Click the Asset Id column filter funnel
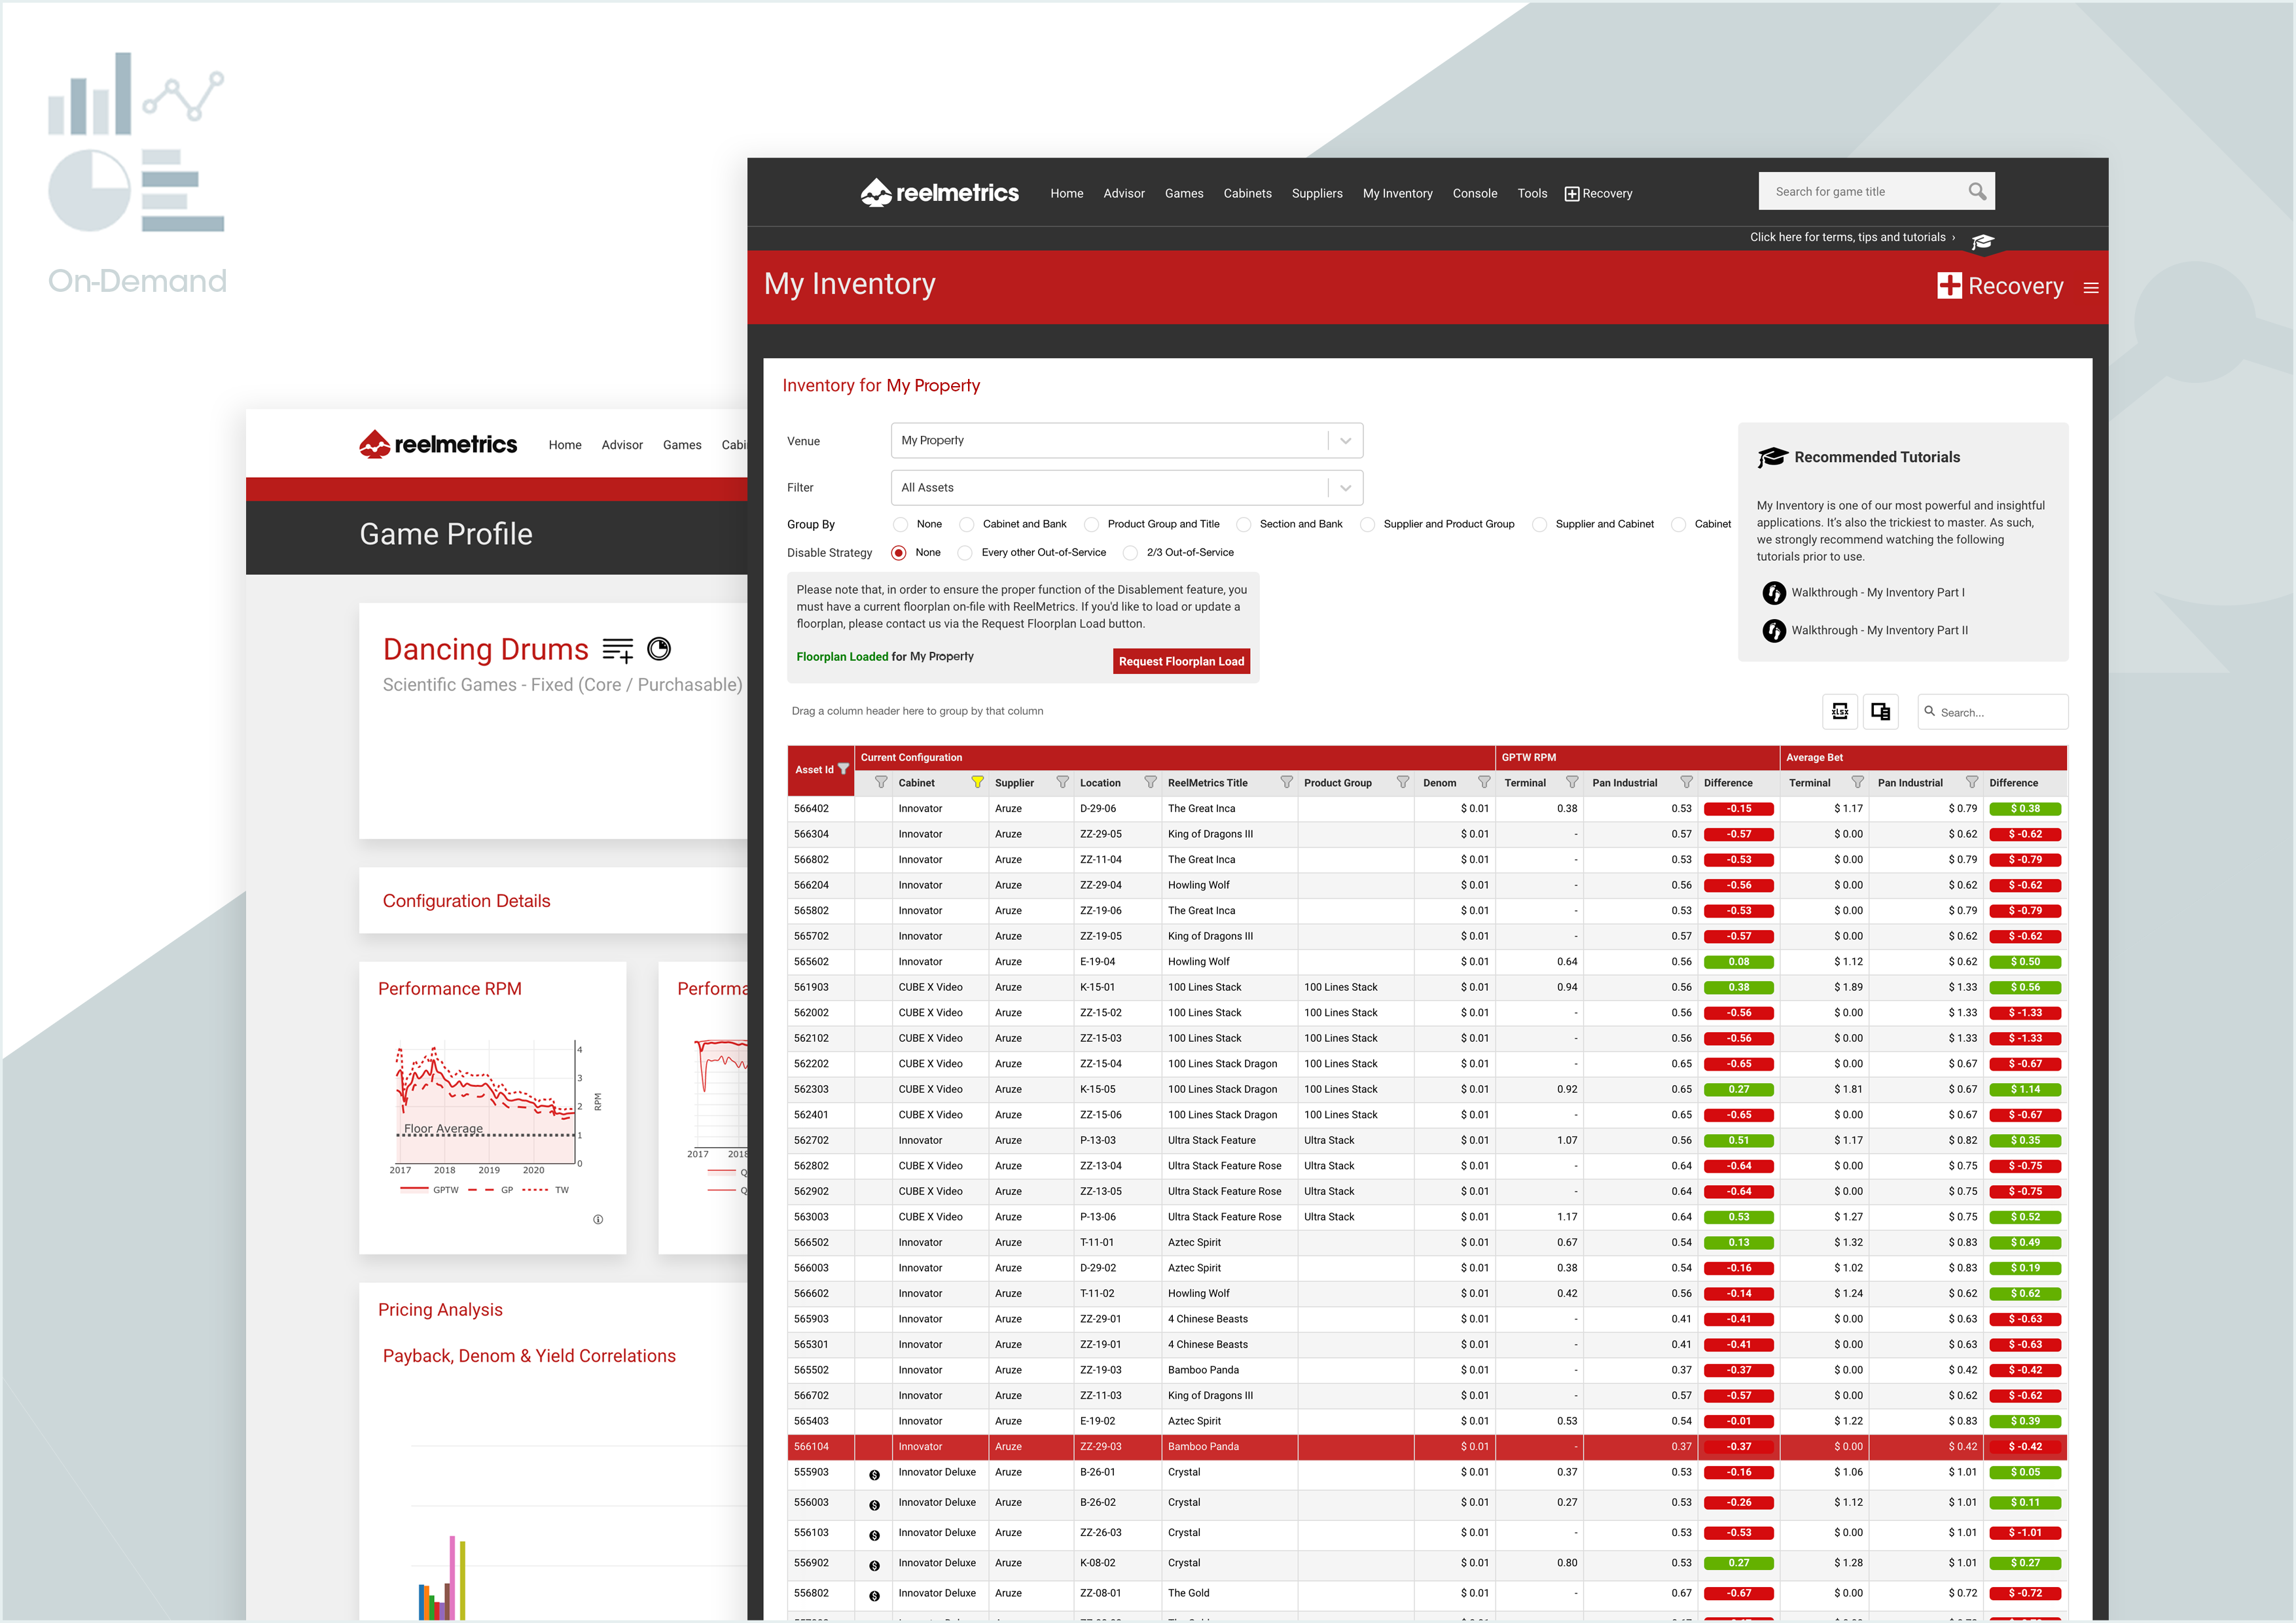 click(843, 769)
